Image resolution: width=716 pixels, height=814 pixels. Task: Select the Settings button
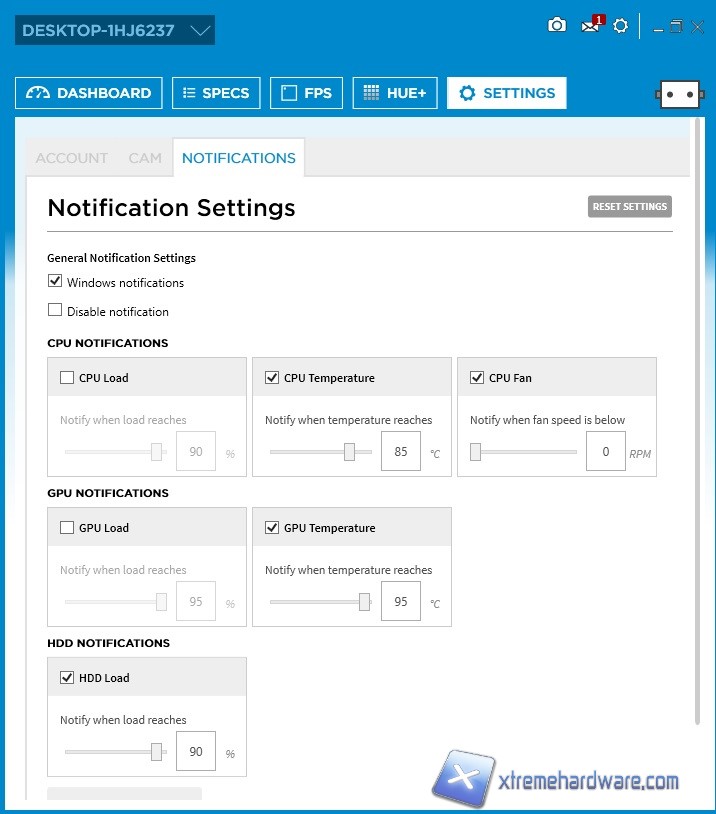tap(506, 93)
